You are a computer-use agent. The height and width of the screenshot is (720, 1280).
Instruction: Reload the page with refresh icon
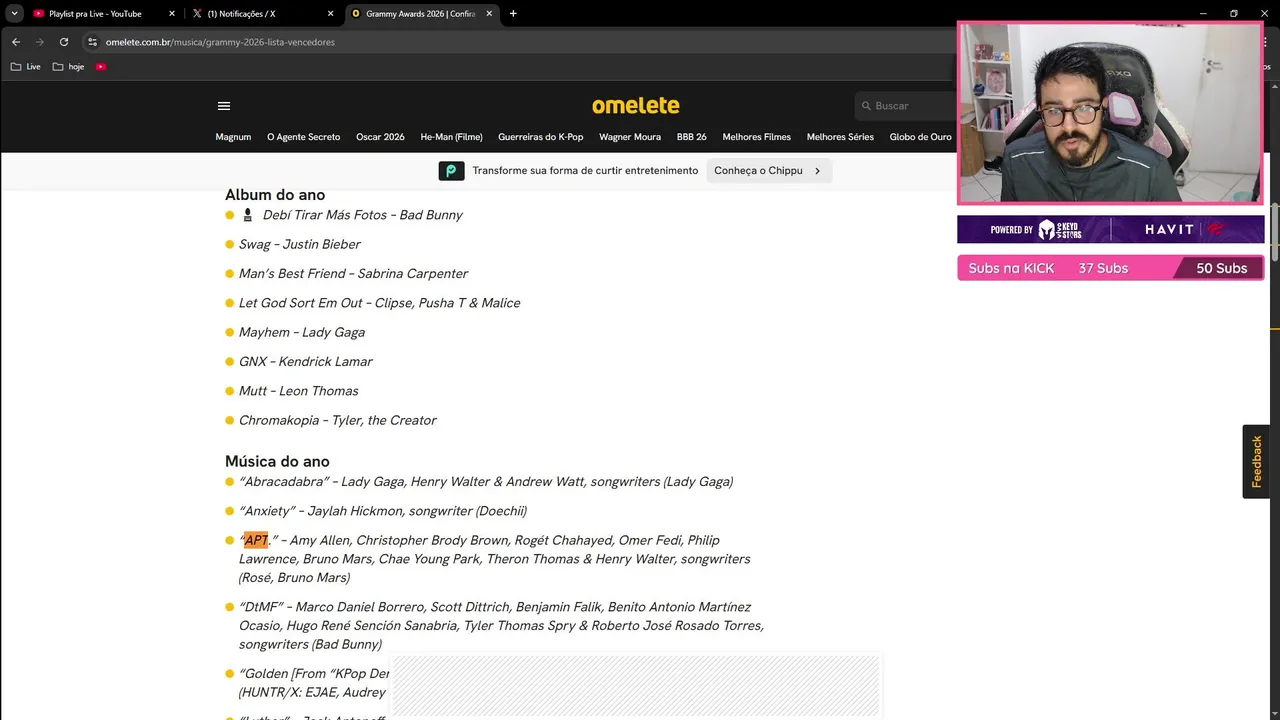64,42
